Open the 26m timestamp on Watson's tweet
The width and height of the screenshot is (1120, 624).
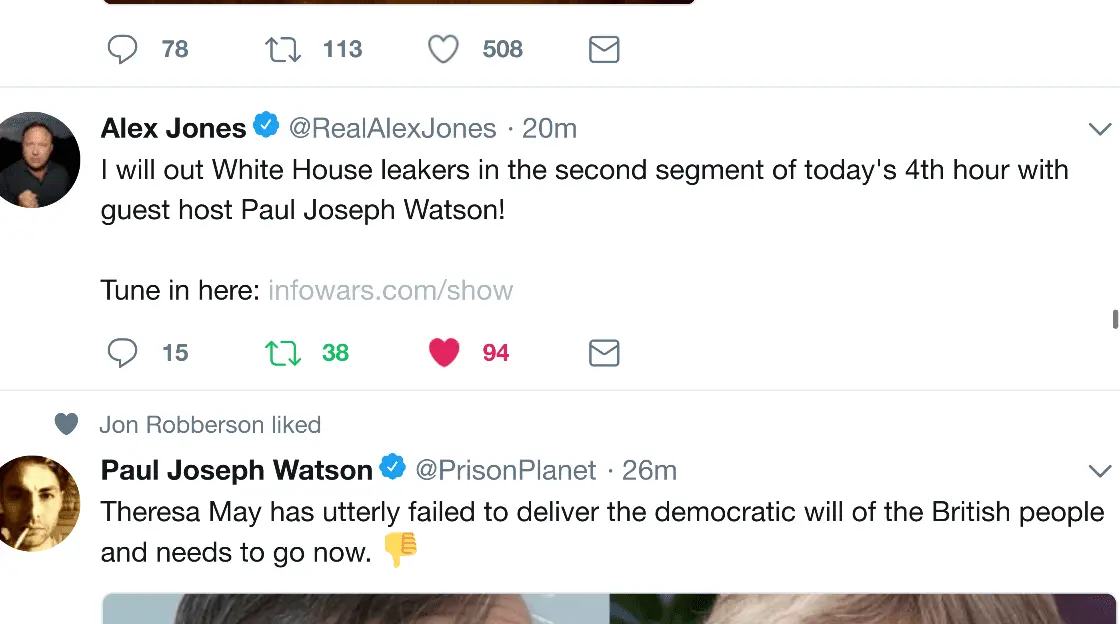pyautogui.click(x=649, y=470)
